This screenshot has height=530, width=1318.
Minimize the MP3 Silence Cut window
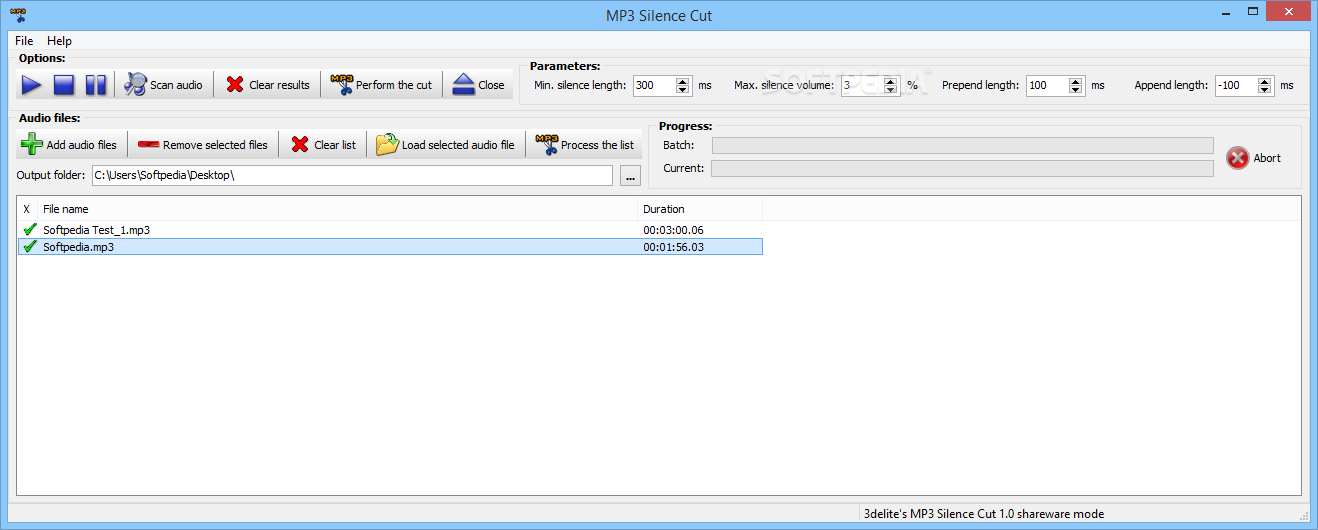pos(1225,12)
